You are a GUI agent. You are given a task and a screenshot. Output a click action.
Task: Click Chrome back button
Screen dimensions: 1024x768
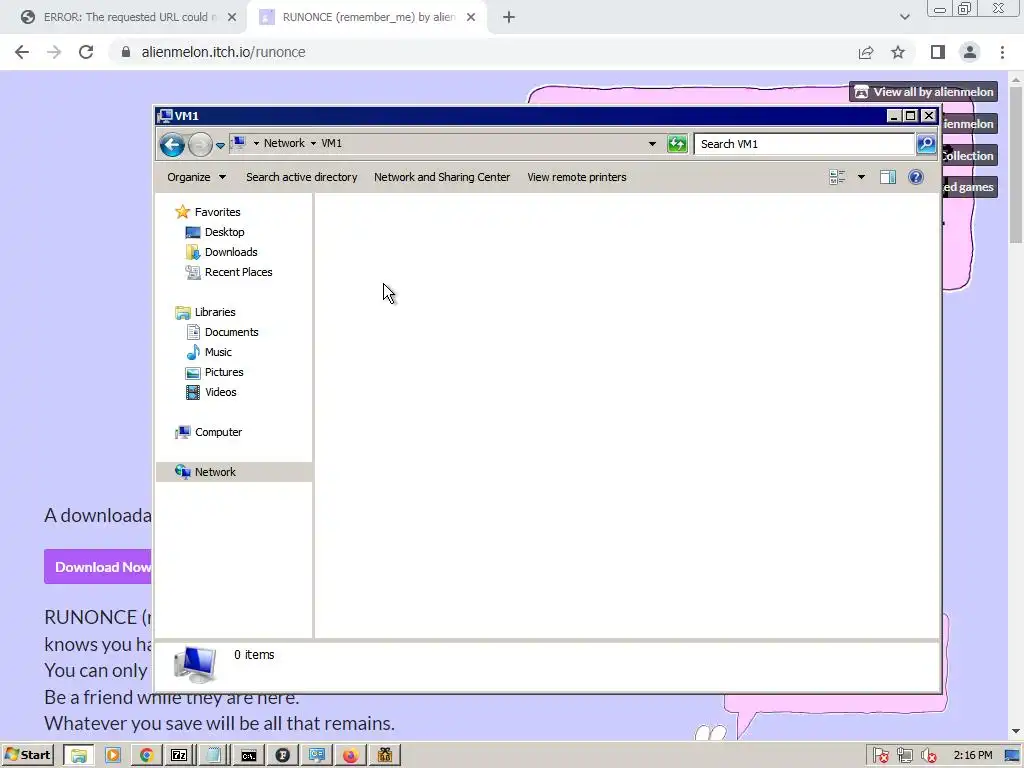22,52
